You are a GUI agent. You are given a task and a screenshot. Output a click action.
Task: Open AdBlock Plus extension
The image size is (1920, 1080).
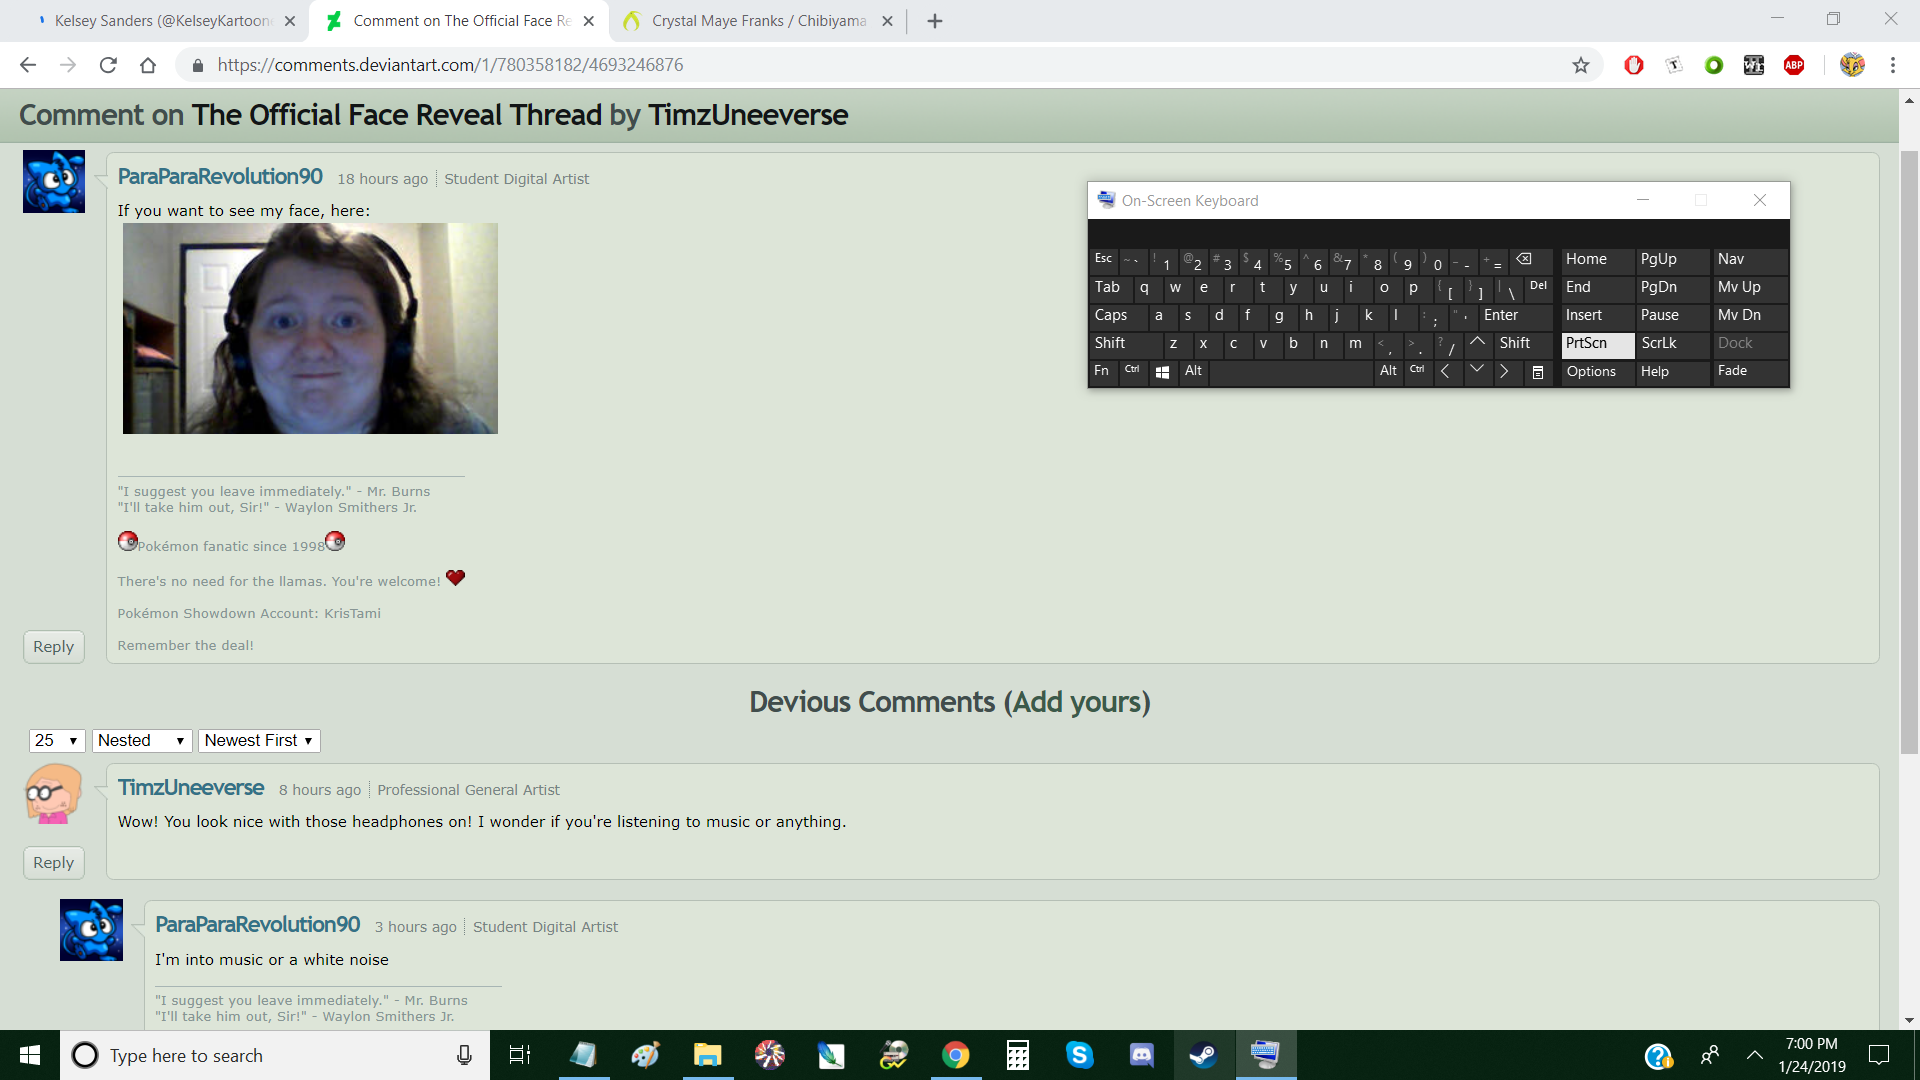[1794, 65]
